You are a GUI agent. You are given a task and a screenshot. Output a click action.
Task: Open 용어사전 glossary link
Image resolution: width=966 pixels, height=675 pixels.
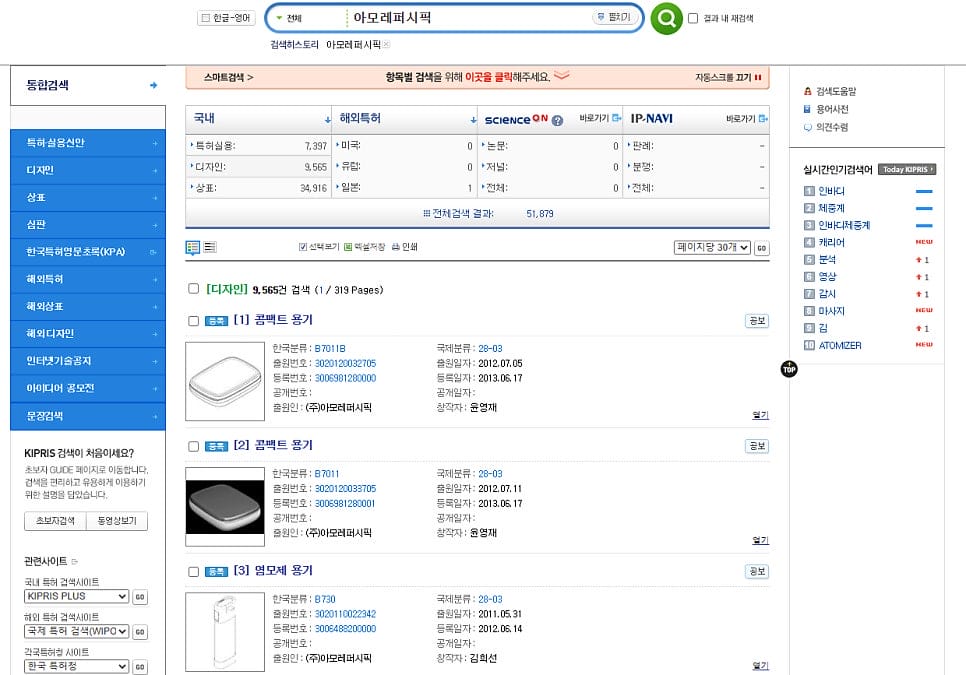pyautogui.click(x=826, y=109)
